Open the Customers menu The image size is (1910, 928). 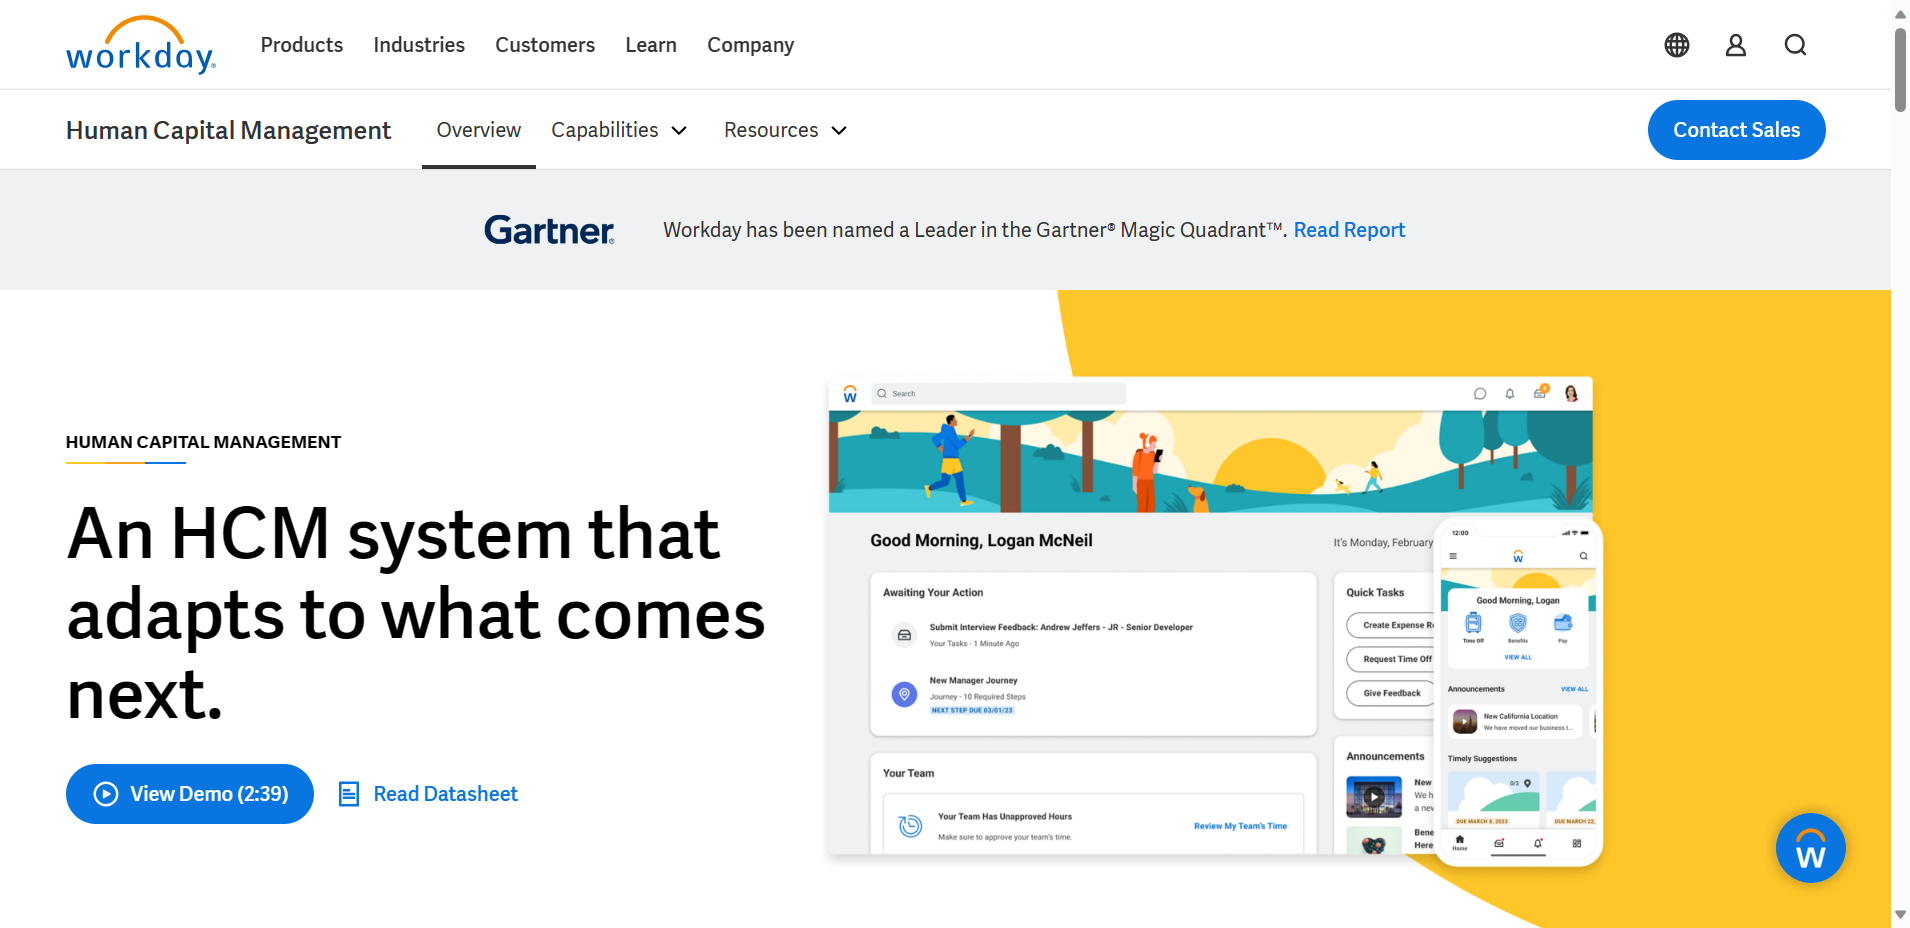(x=545, y=45)
